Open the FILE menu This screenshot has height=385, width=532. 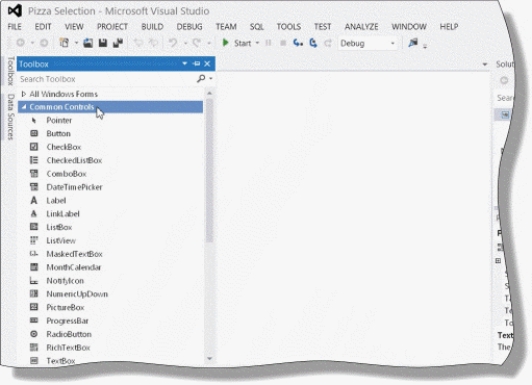[x=15, y=26]
